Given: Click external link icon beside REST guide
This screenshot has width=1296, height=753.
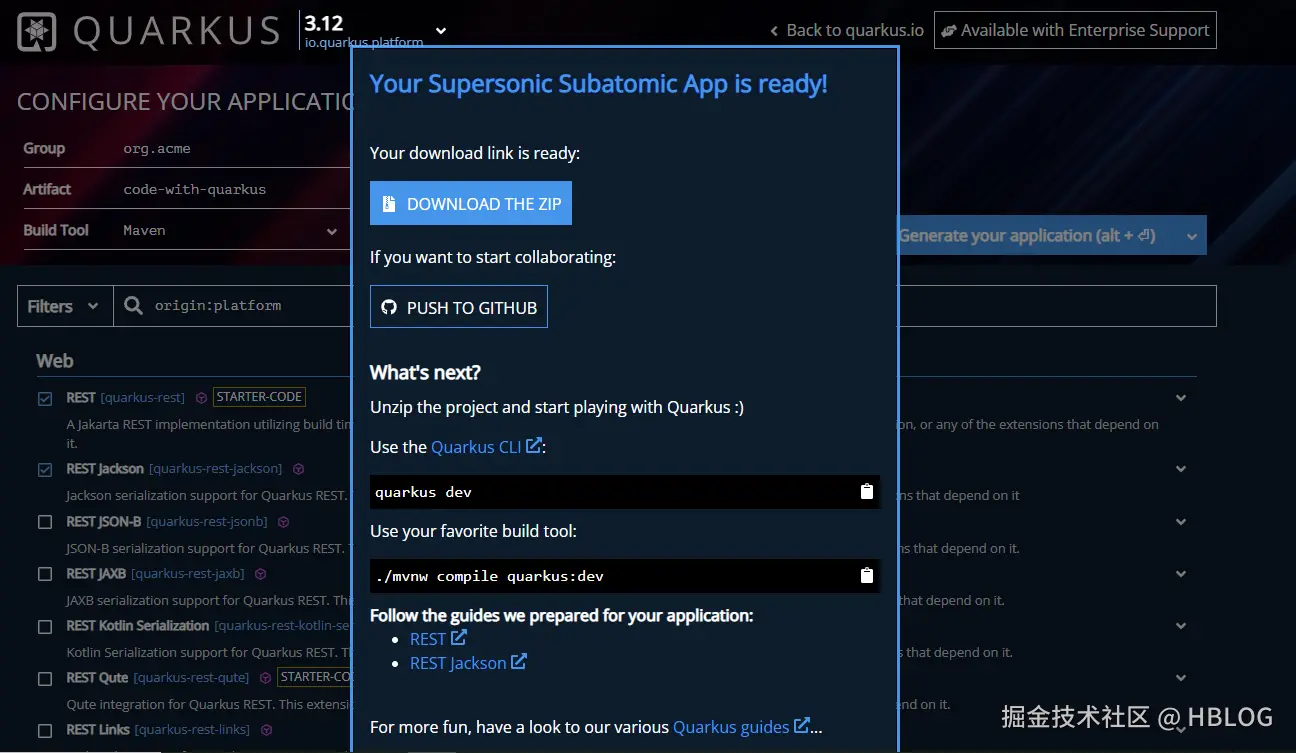Looking at the screenshot, I should [459, 638].
